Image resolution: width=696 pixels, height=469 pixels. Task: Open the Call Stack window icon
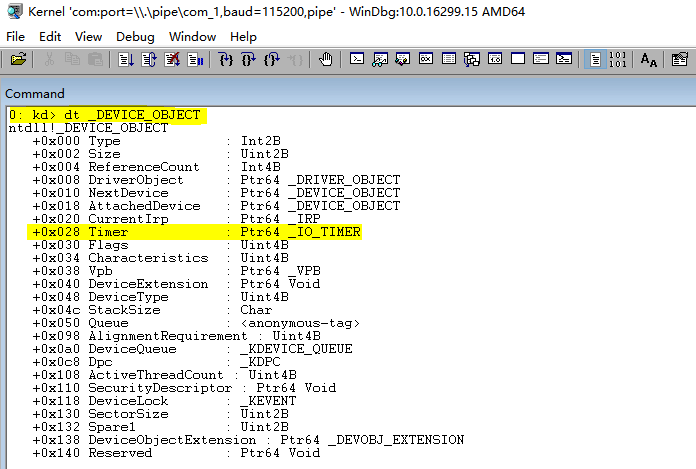coord(472,59)
